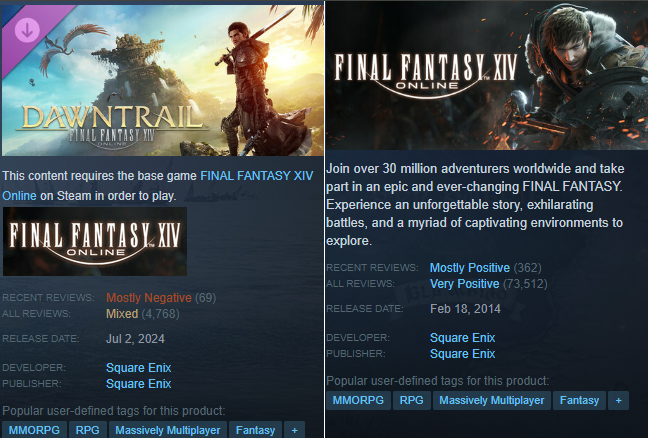Screen dimensions: 648x438
Task: Open Square Enix developer link under Dawntrail
Action: point(138,368)
